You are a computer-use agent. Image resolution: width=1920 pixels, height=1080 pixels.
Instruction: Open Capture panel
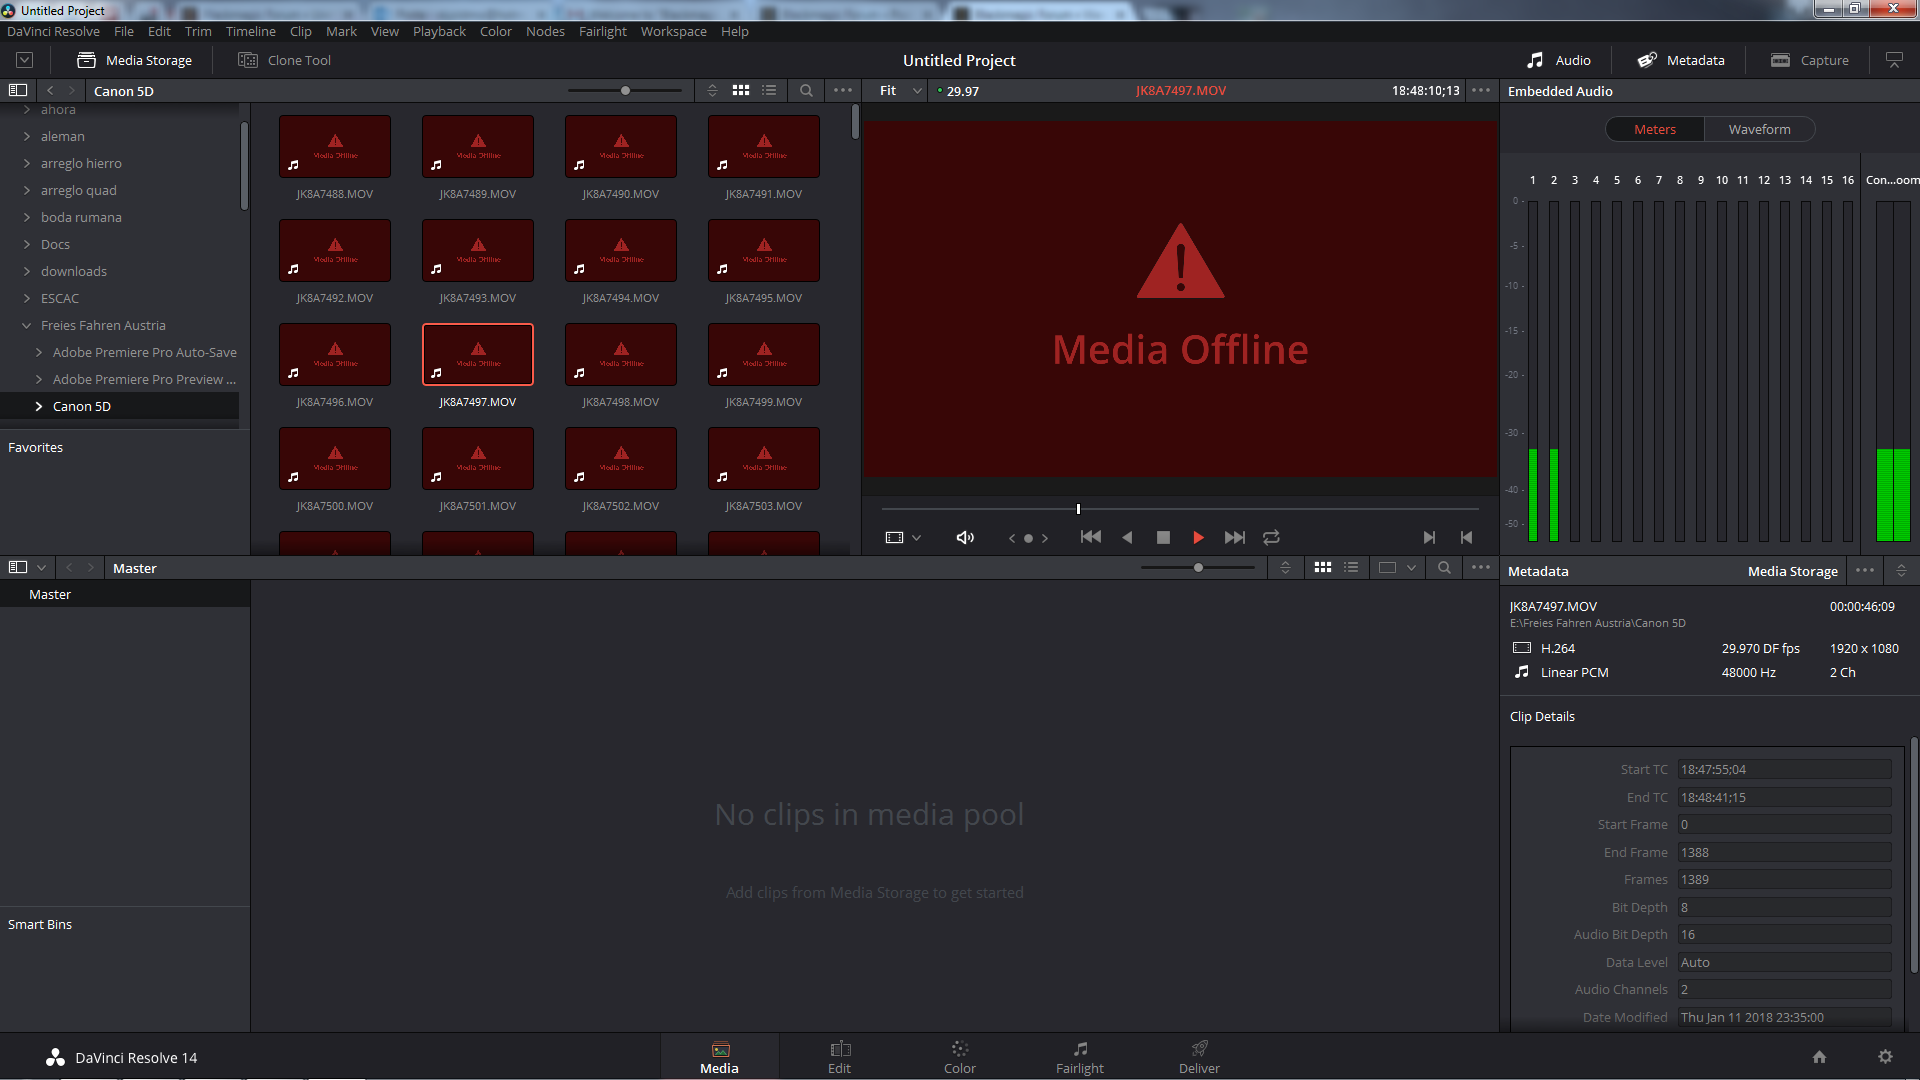click(1810, 60)
